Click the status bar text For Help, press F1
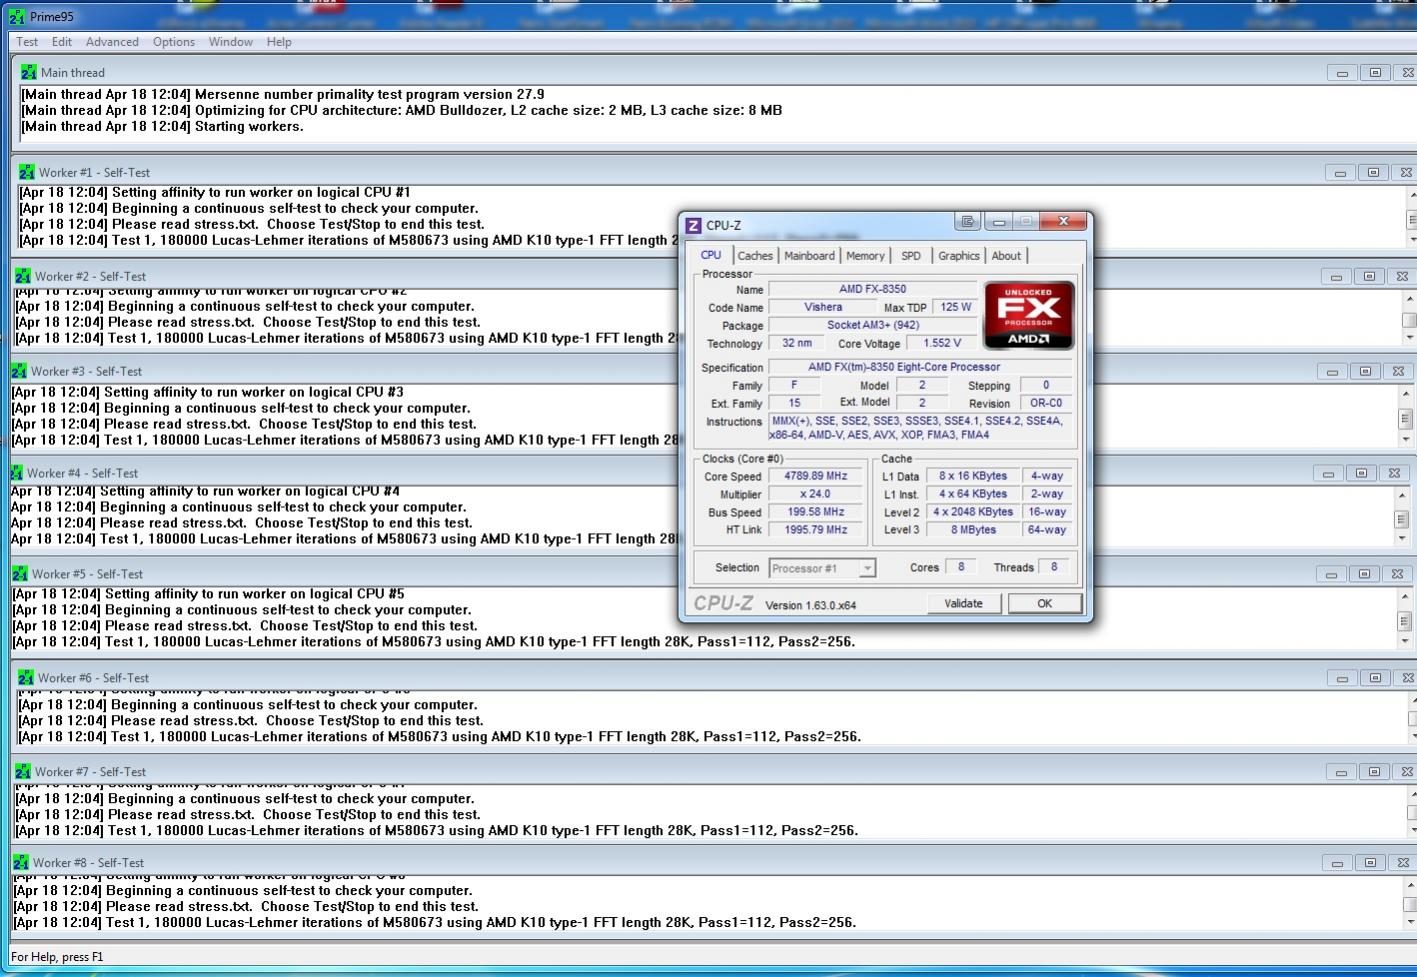The height and width of the screenshot is (977, 1417). coord(57,957)
